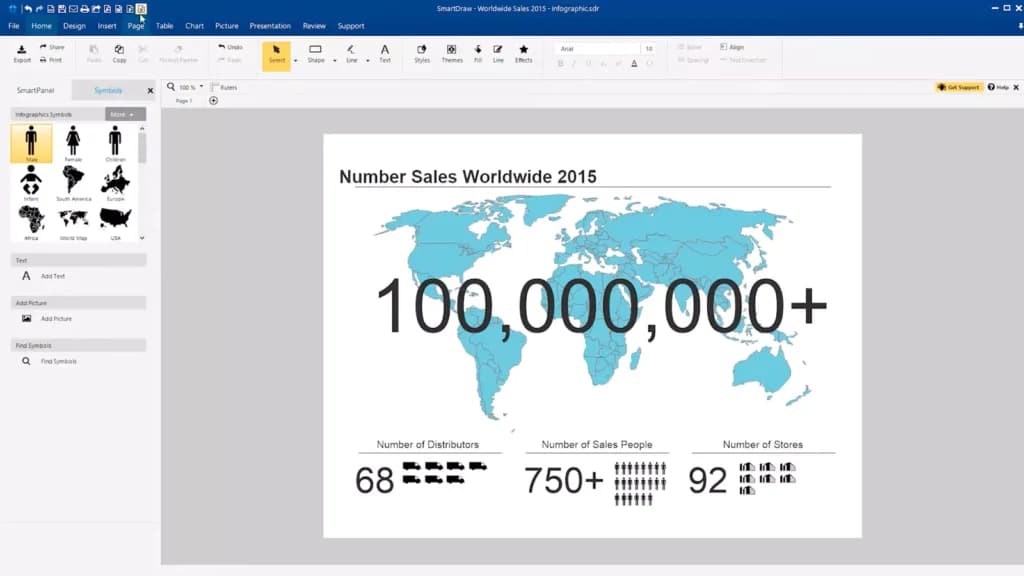Expand the Shape tool dropdown arrow
Viewport: 1024px width, 576px height.
click(334, 61)
